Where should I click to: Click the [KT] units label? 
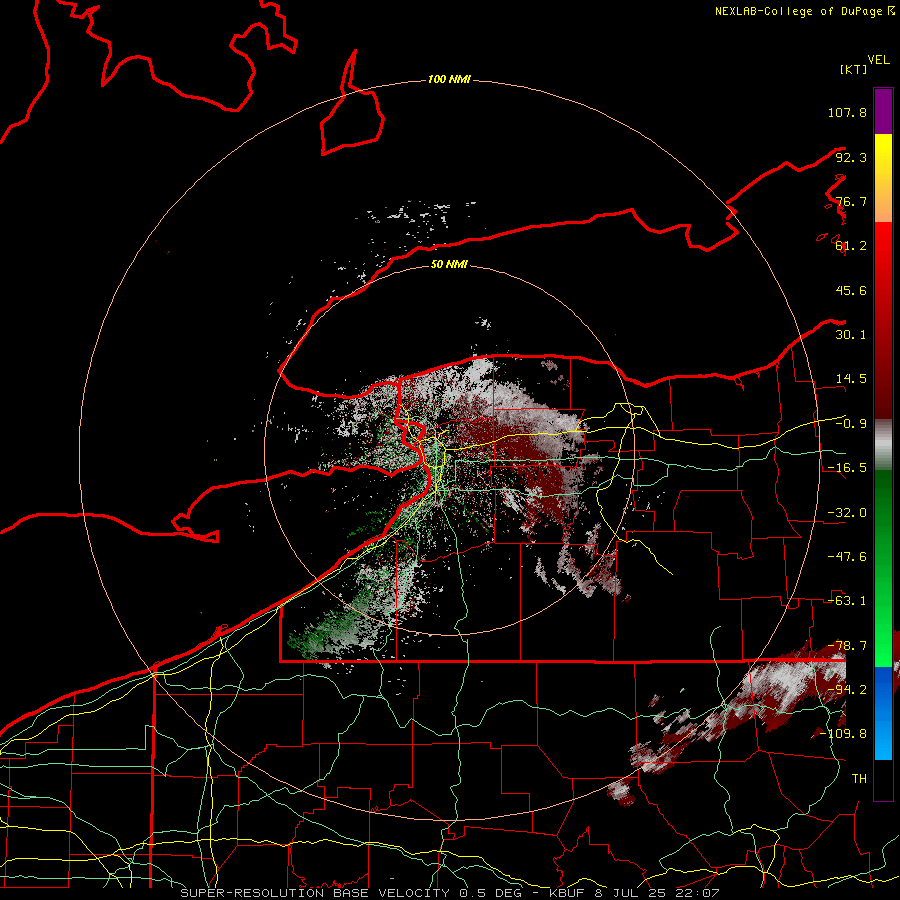(854, 69)
